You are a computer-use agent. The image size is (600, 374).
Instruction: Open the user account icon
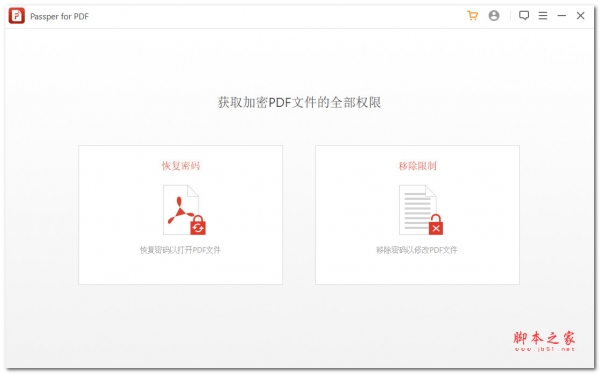pyautogui.click(x=494, y=16)
